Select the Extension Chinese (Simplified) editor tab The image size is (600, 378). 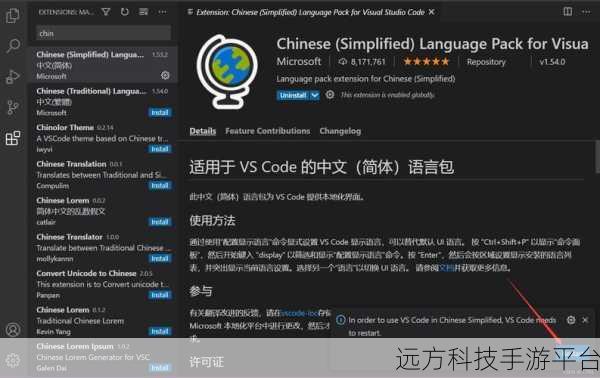311,12
